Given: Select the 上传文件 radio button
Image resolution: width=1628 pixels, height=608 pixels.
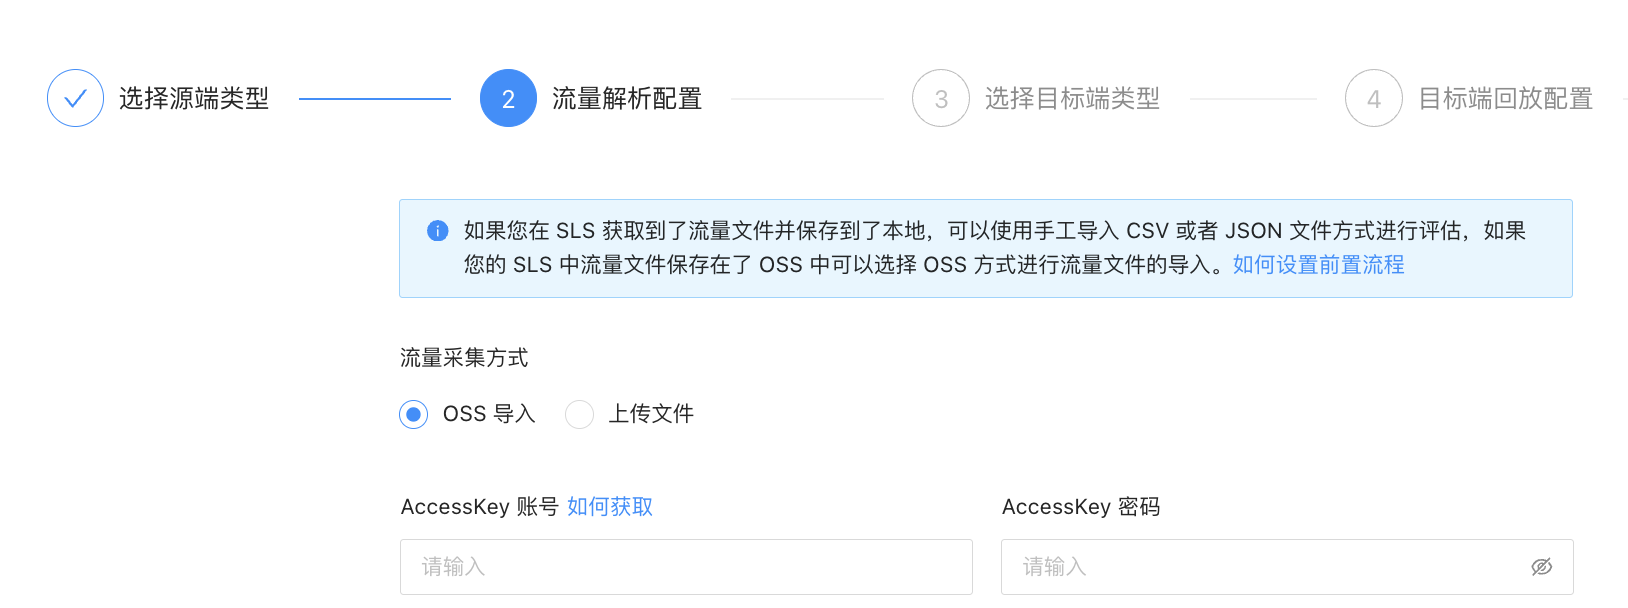Looking at the screenshot, I should (579, 414).
